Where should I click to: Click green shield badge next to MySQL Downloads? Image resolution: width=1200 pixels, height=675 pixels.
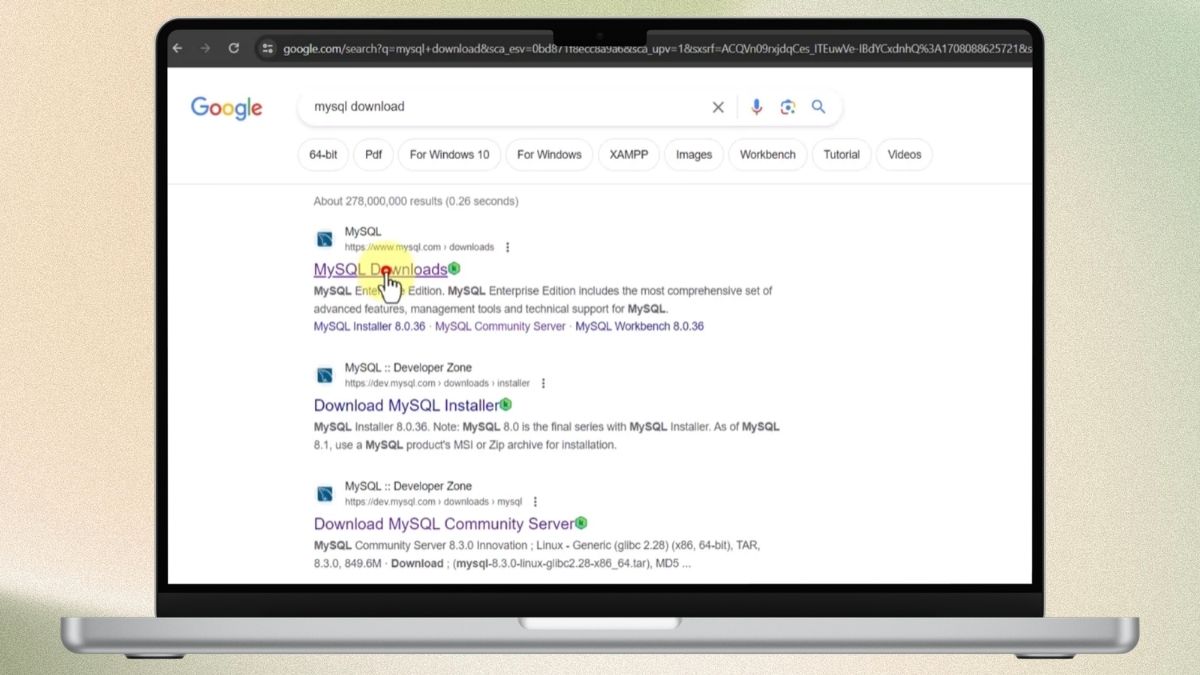(x=454, y=269)
